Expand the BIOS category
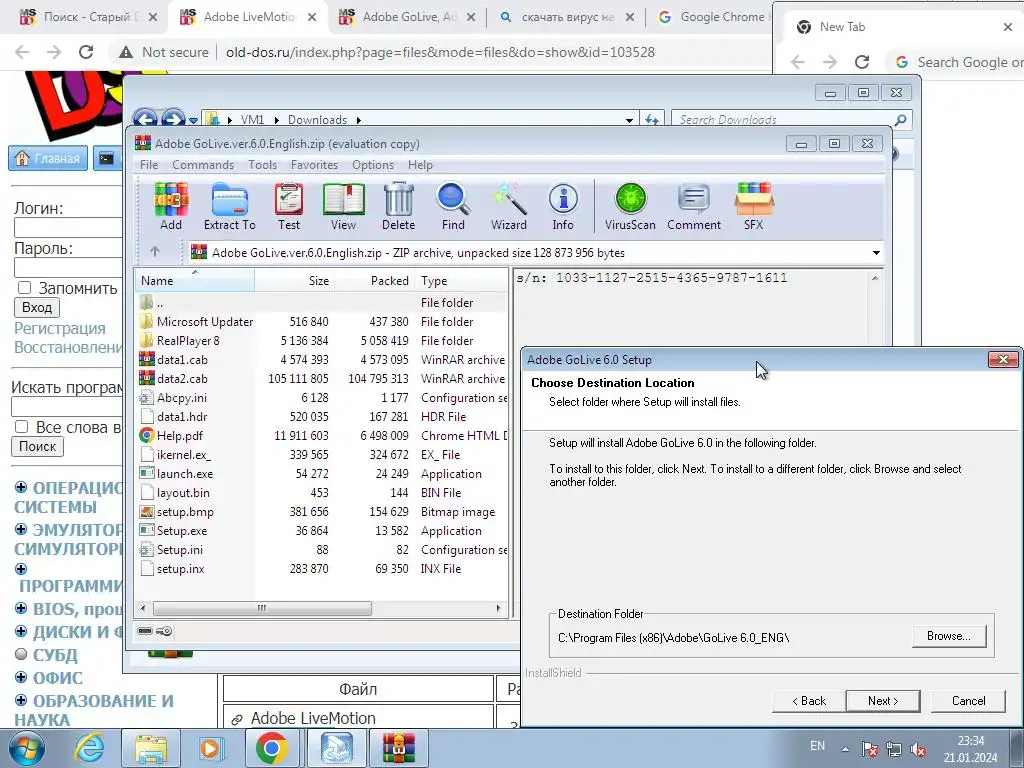Viewport: 1024px width, 768px height. point(21,608)
